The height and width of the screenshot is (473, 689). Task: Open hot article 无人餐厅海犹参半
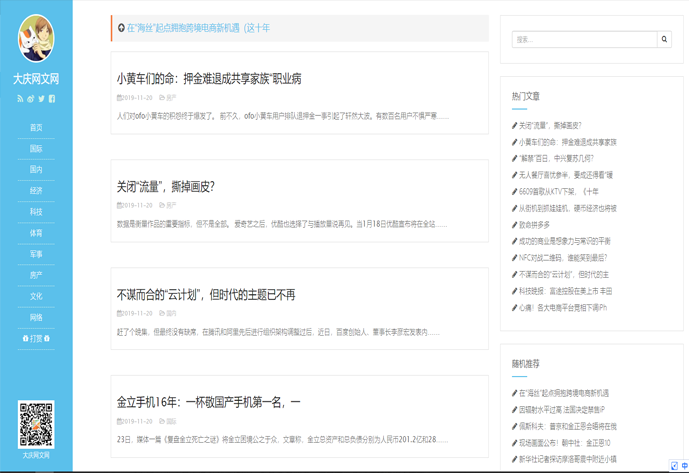click(x=565, y=175)
